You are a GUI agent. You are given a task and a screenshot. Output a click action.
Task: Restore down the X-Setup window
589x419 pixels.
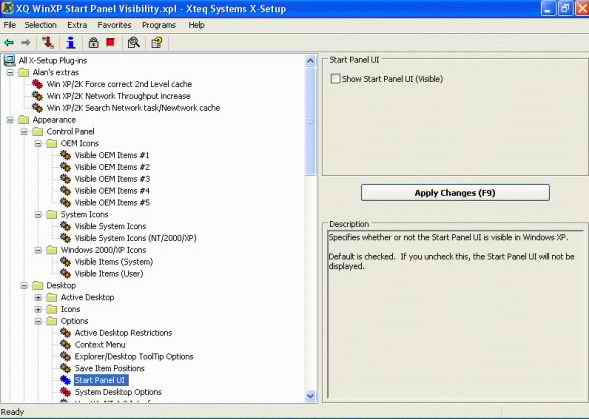click(565, 9)
